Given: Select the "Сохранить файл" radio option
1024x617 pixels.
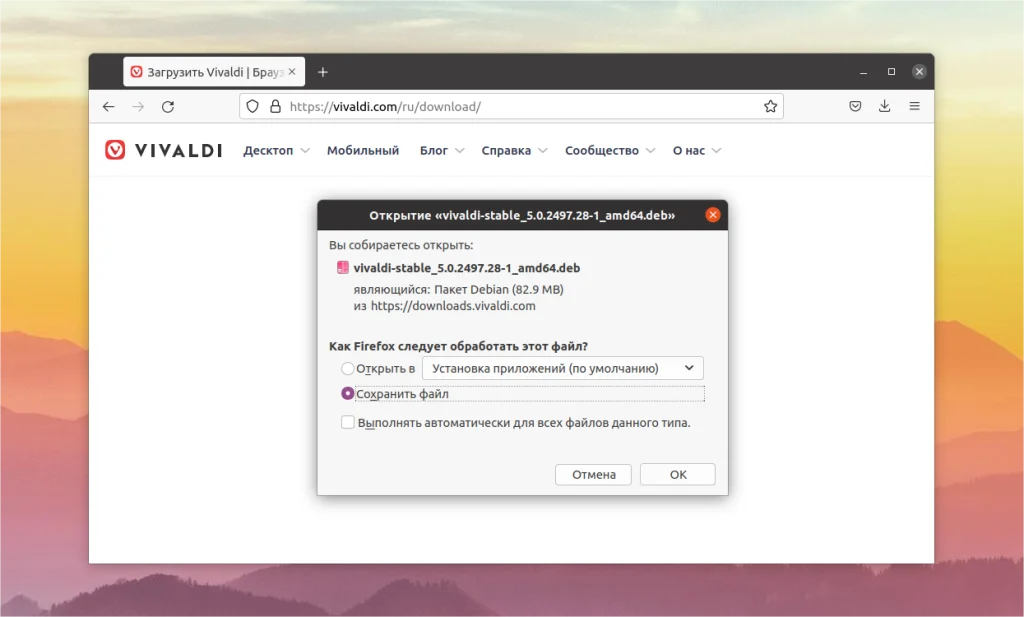Looking at the screenshot, I should 347,394.
